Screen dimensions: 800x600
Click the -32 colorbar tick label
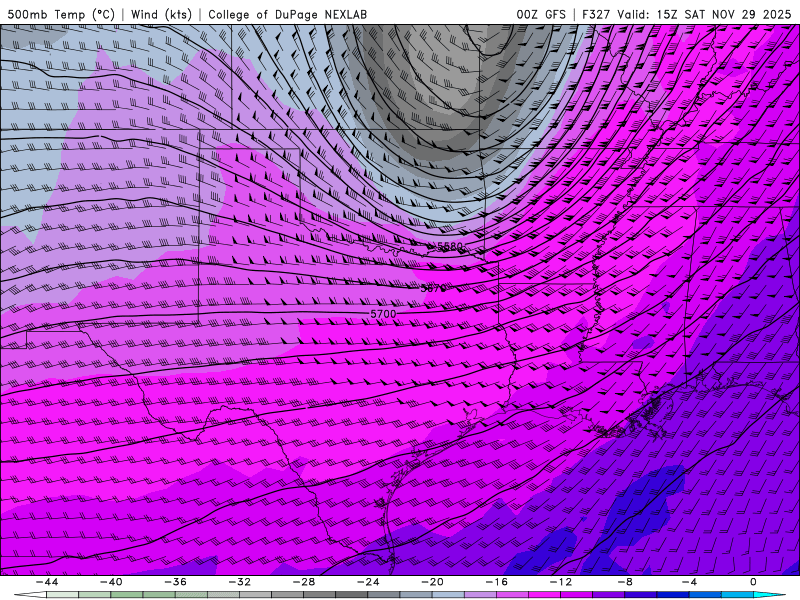click(x=240, y=582)
